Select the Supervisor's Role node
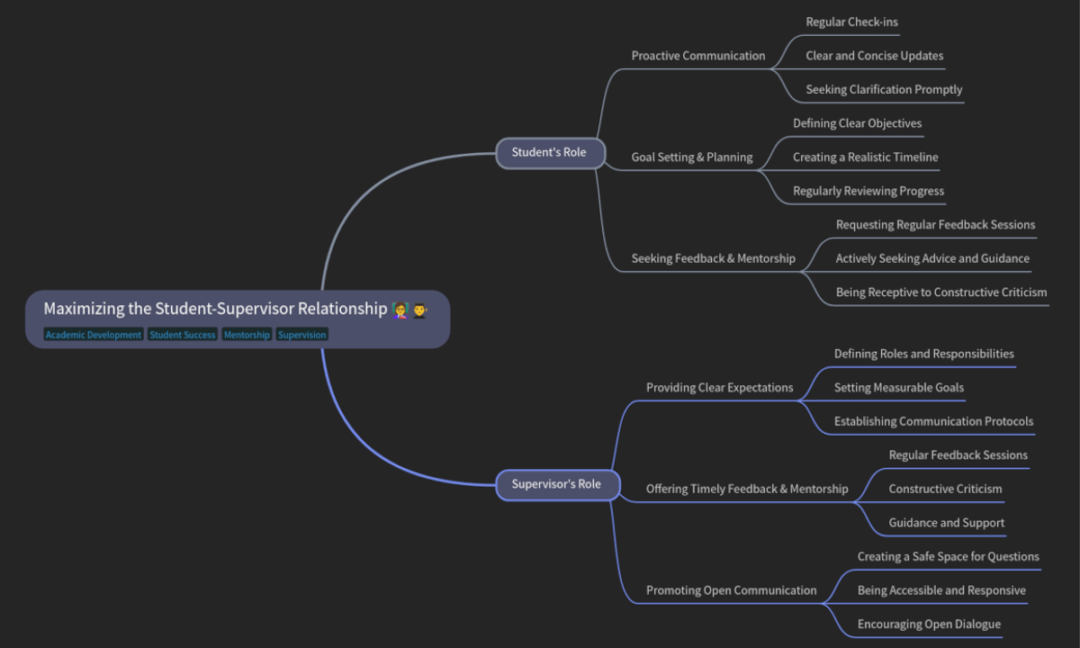1080x648 pixels. (556, 484)
